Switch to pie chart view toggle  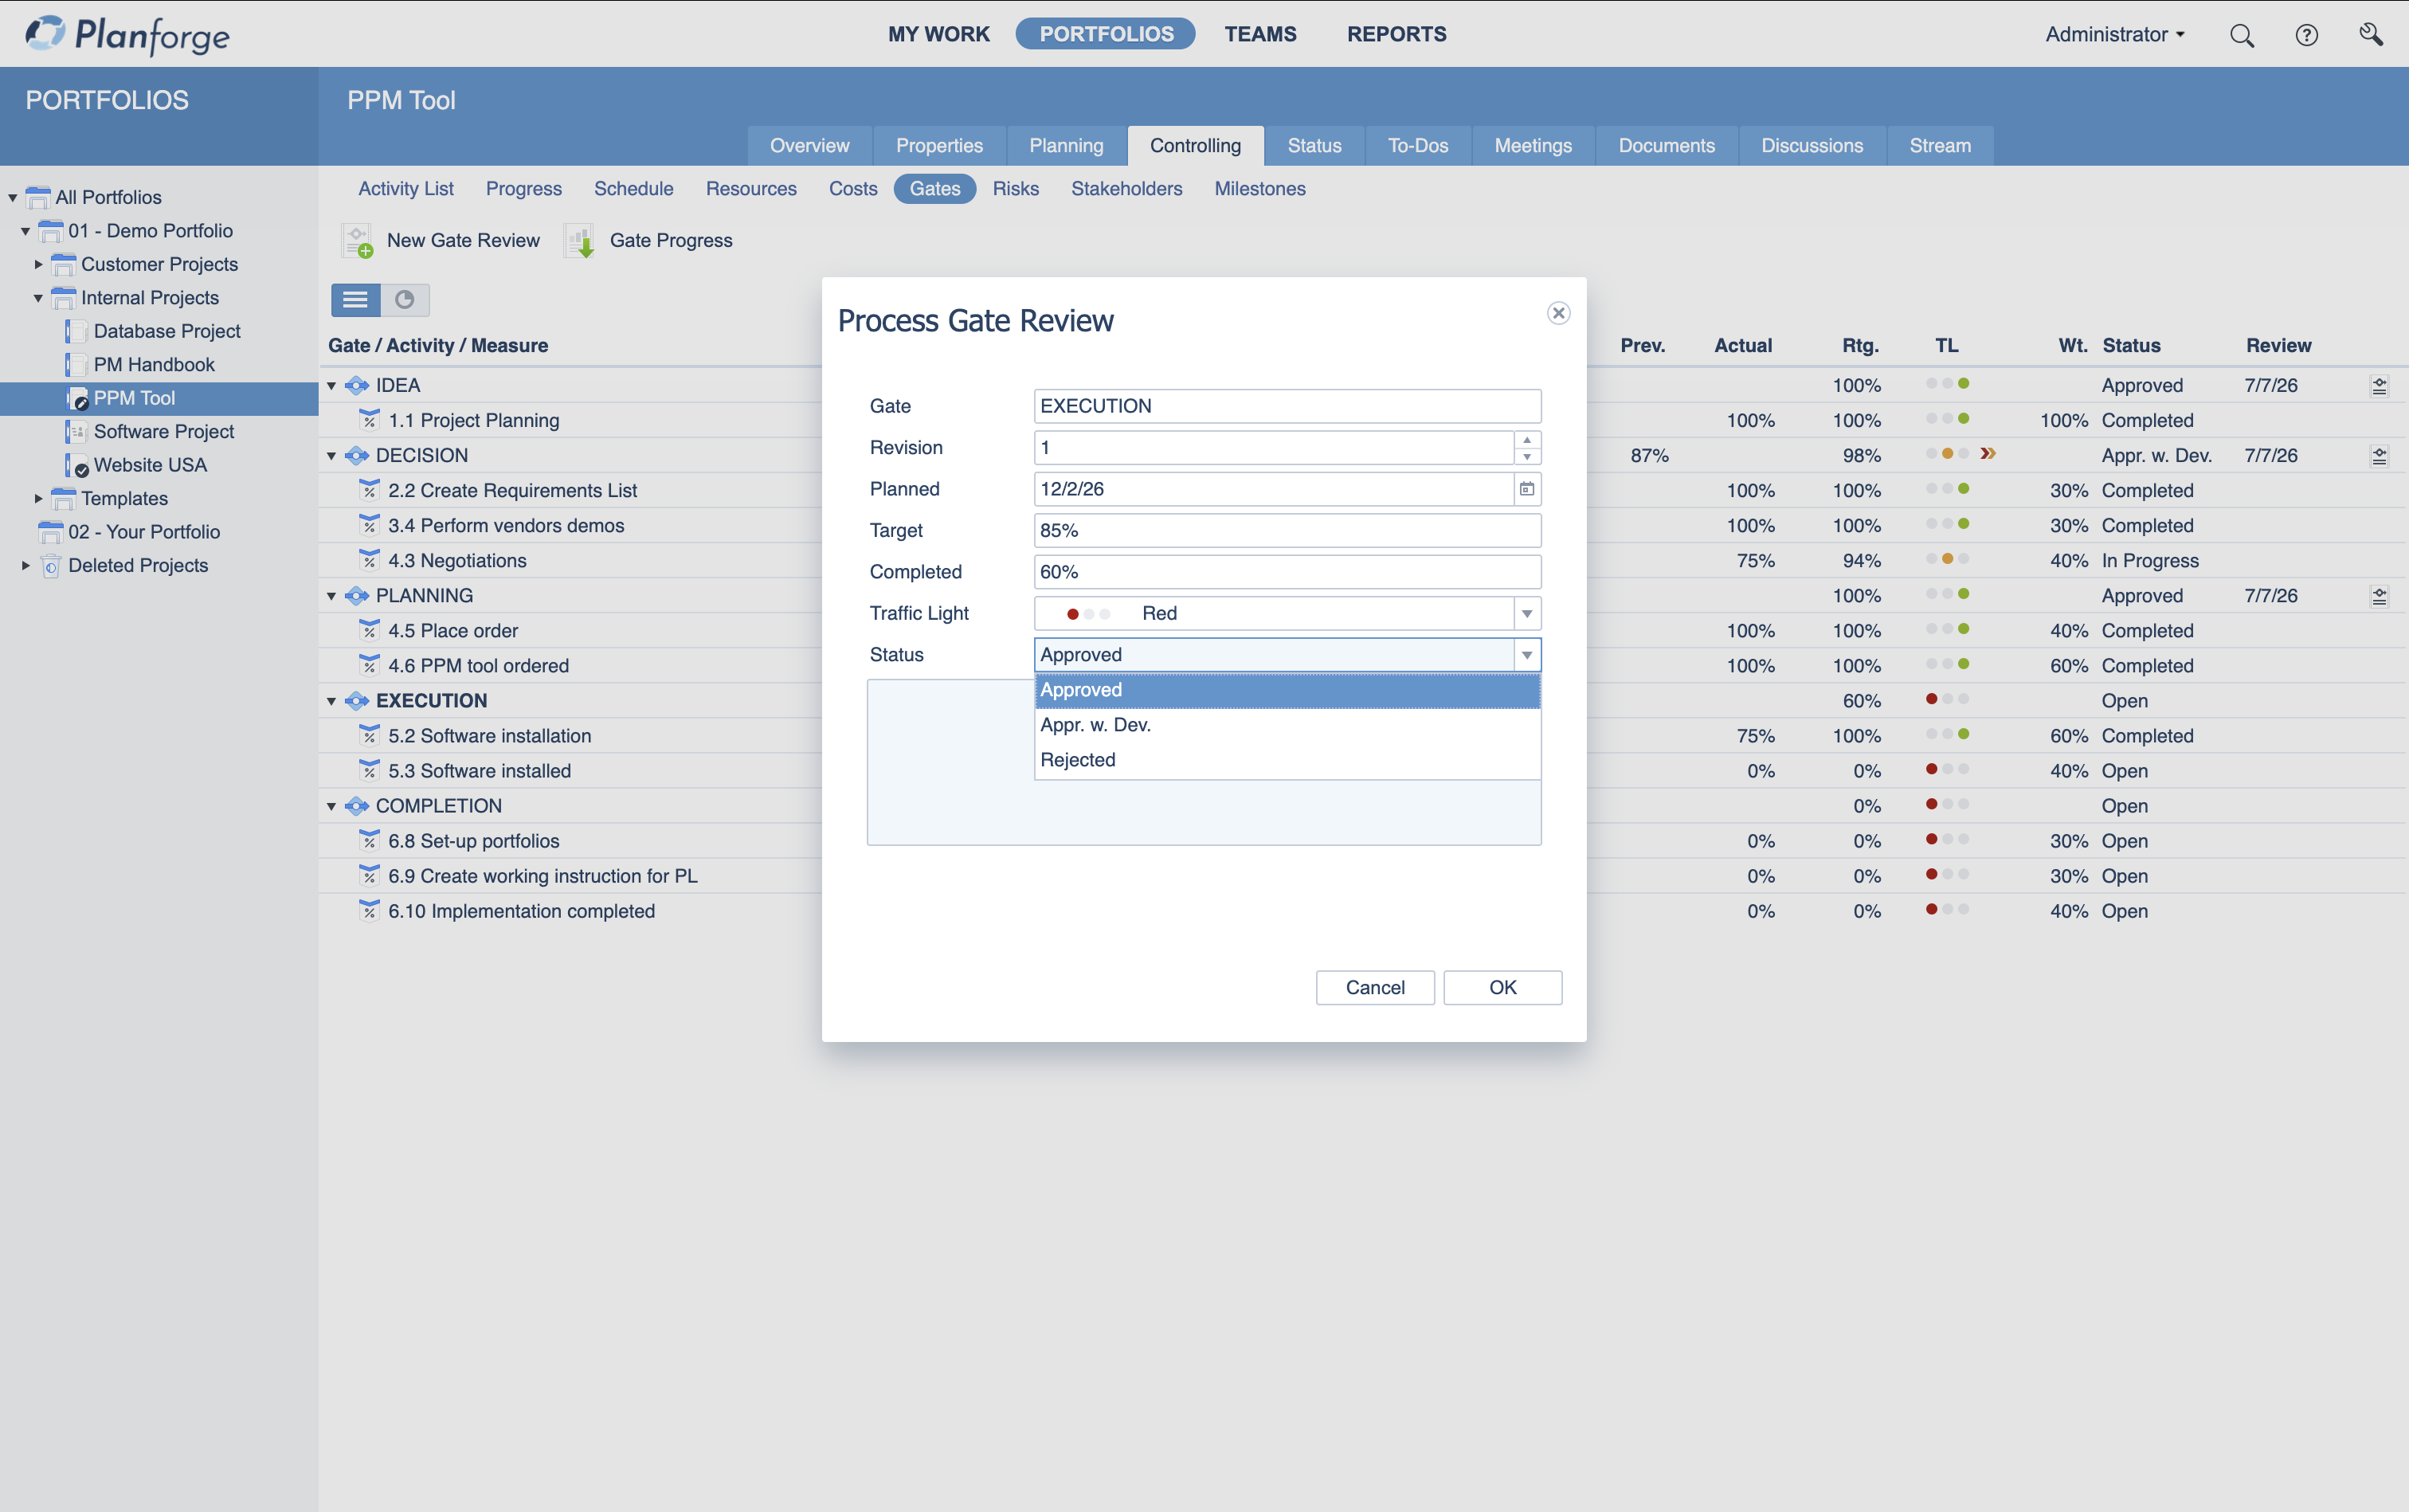[x=405, y=300]
